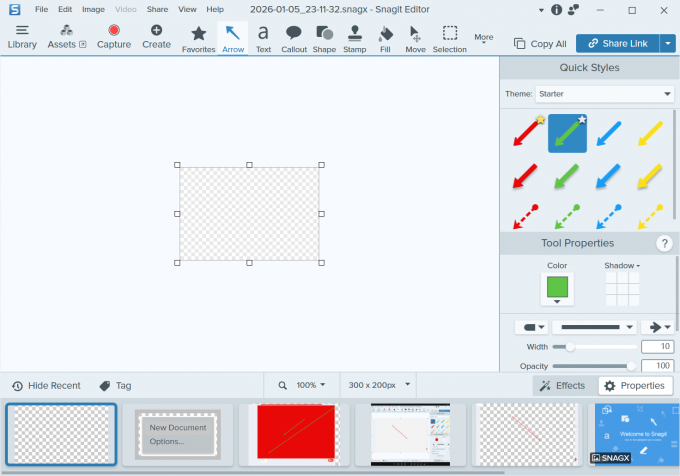Screen dimensions: 680x476
Task: Pick the yellow arrow style in first row
Action: [x=650, y=133]
